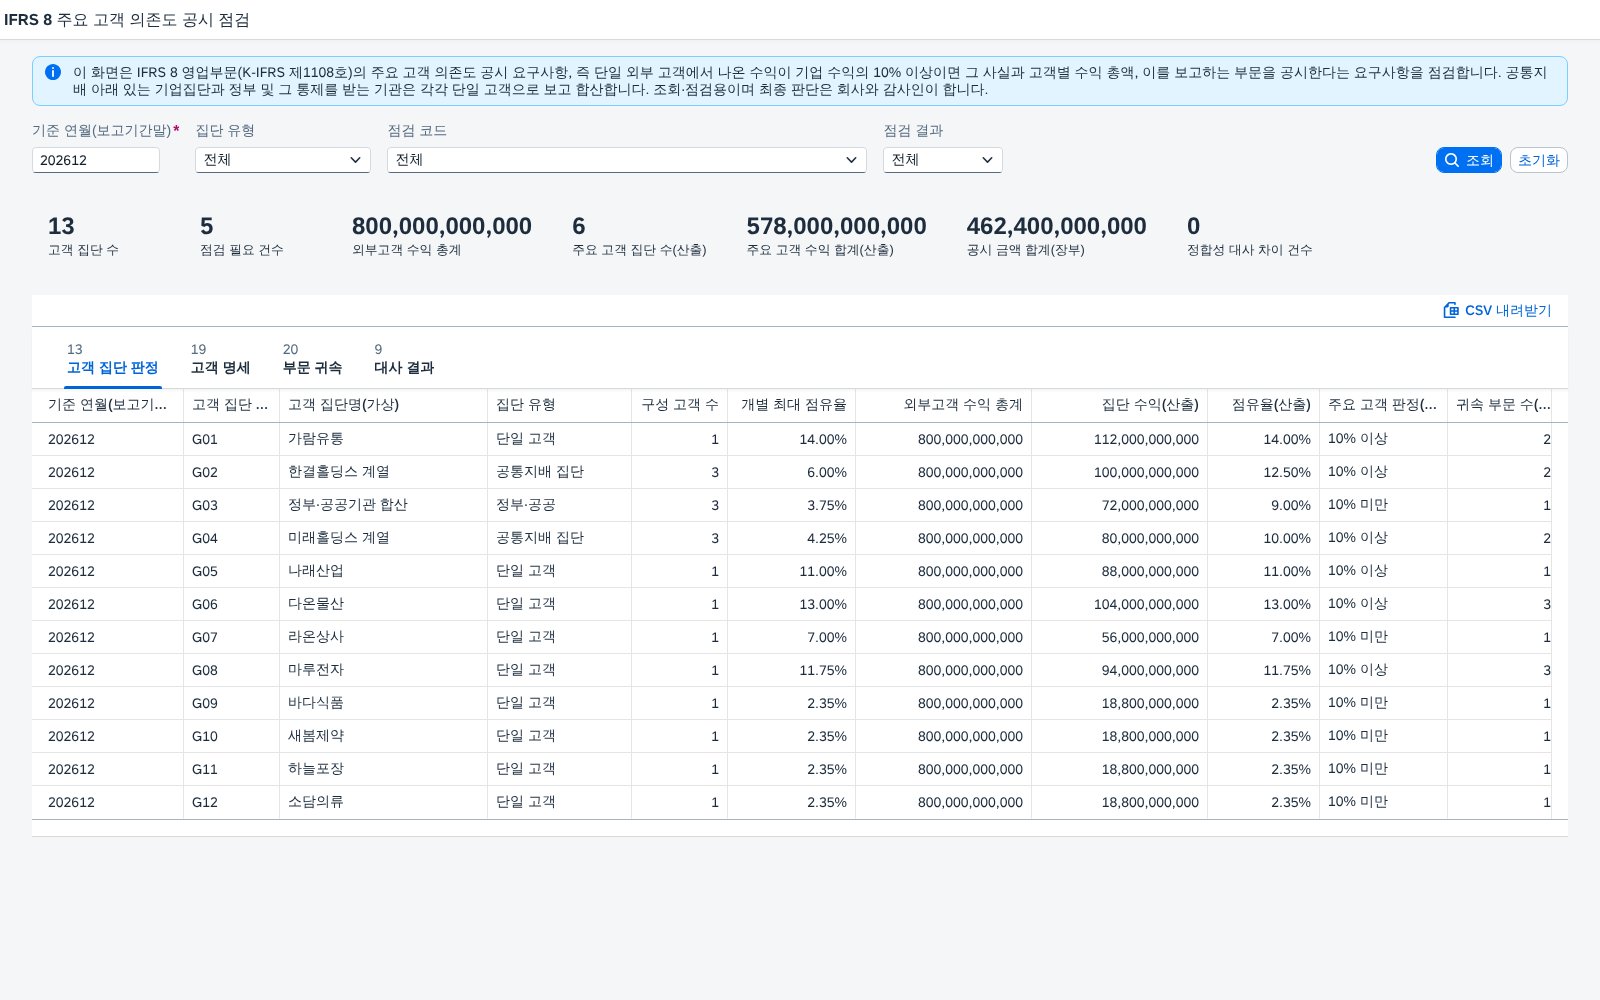Click the 462,400,000,000 KPI value
Image resolution: width=1600 pixels, height=1000 pixels.
tap(1056, 226)
